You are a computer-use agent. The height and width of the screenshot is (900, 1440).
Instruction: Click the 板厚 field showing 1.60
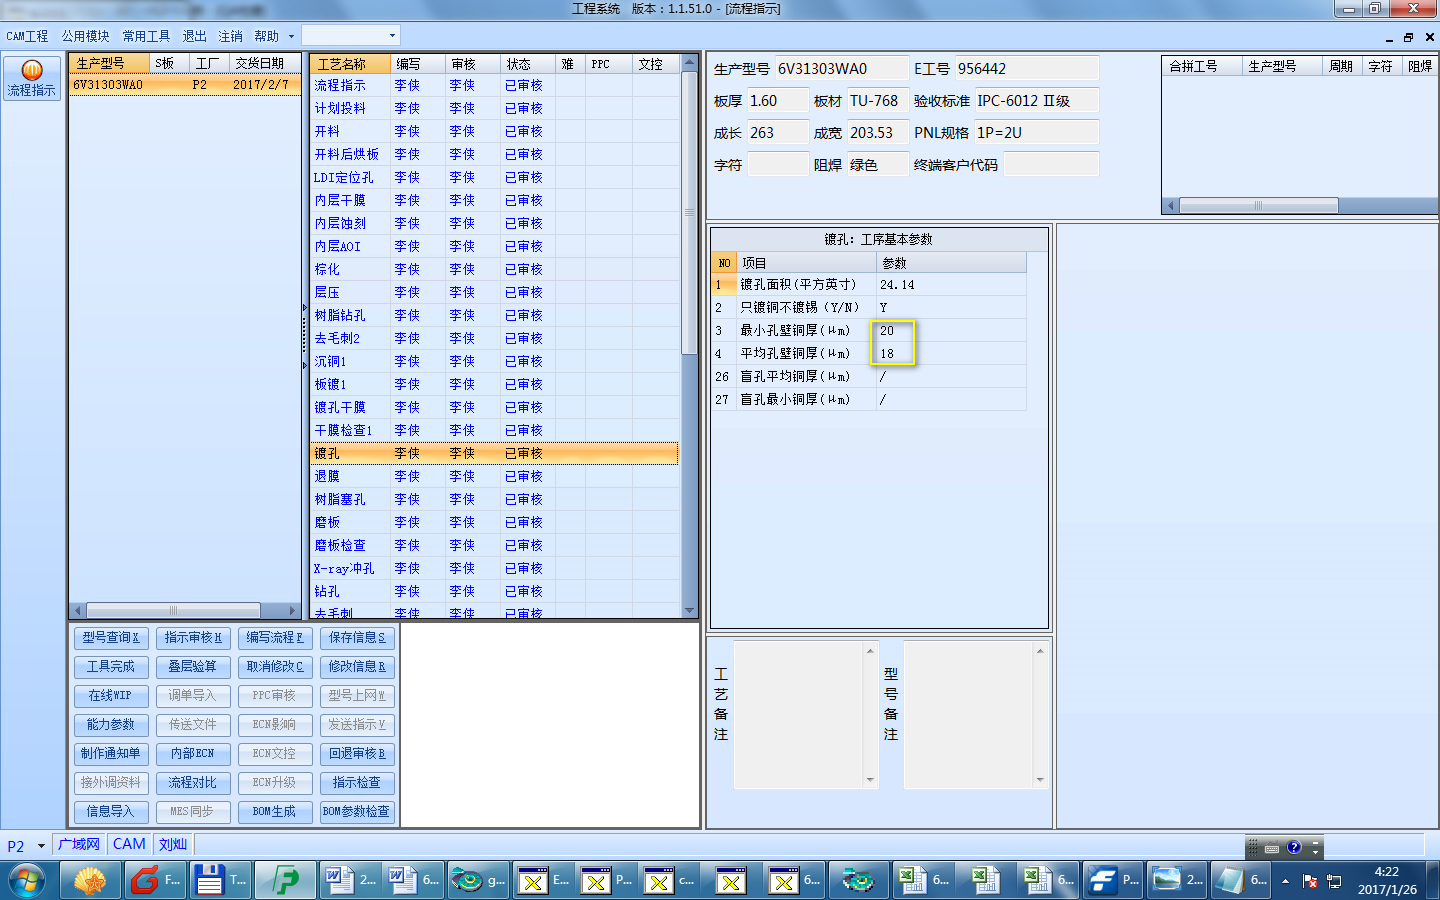click(x=778, y=101)
